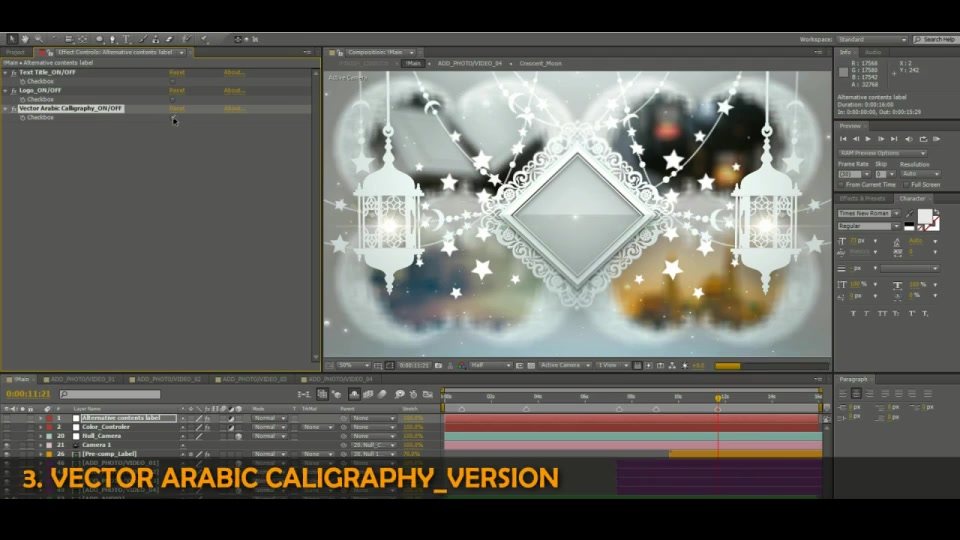
Task: Expand Null_Camera layer properties
Action: click(x=40, y=437)
